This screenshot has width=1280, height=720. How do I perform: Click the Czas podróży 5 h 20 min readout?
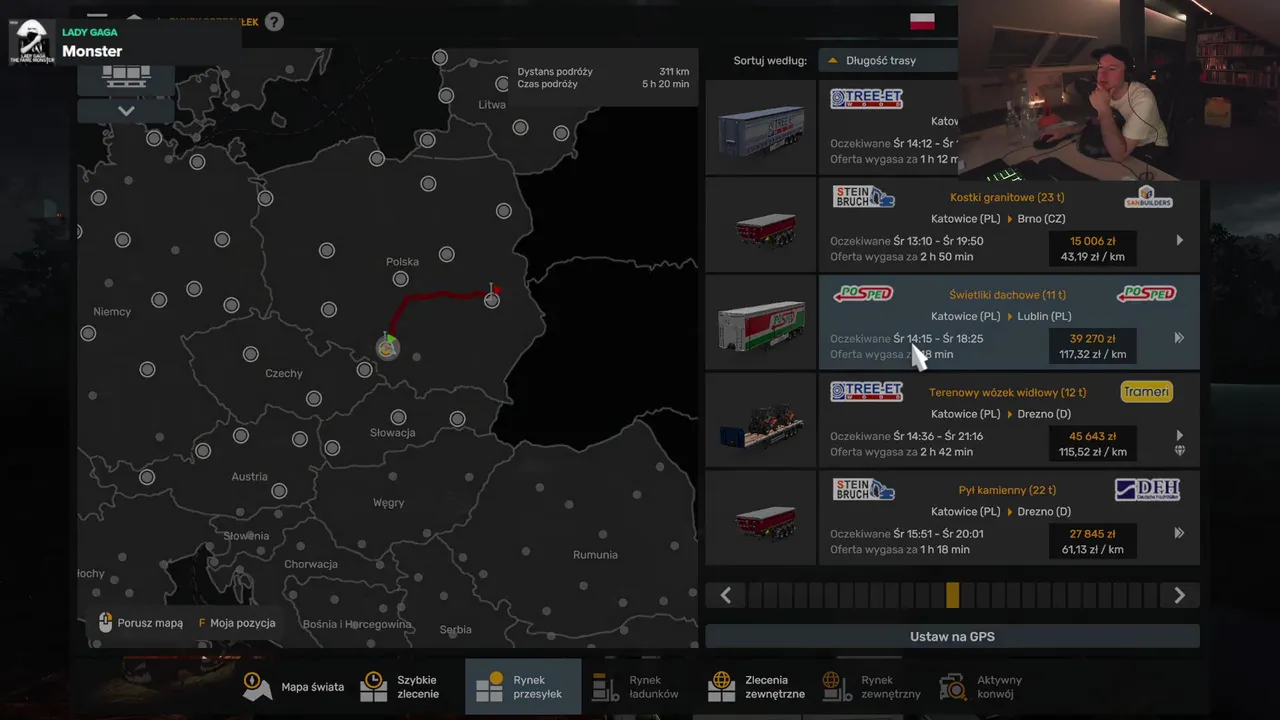coord(603,84)
